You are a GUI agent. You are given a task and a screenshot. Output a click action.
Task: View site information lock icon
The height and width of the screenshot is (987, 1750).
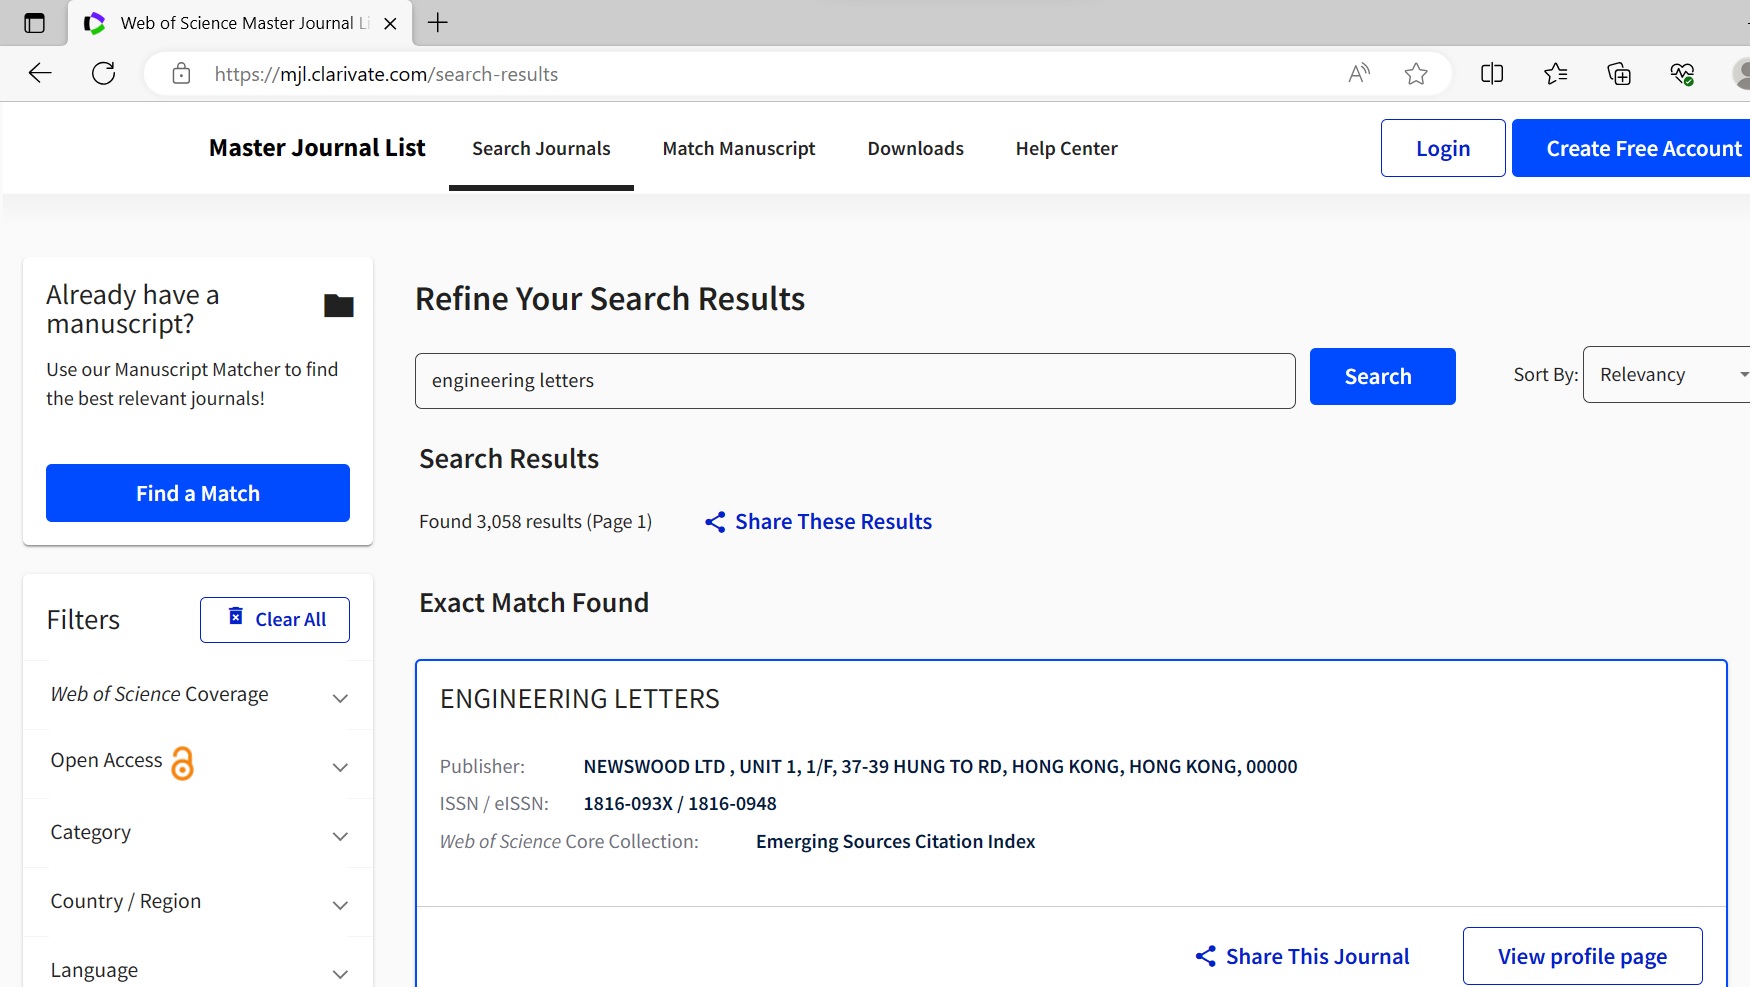pyautogui.click(x=181, y=73)
